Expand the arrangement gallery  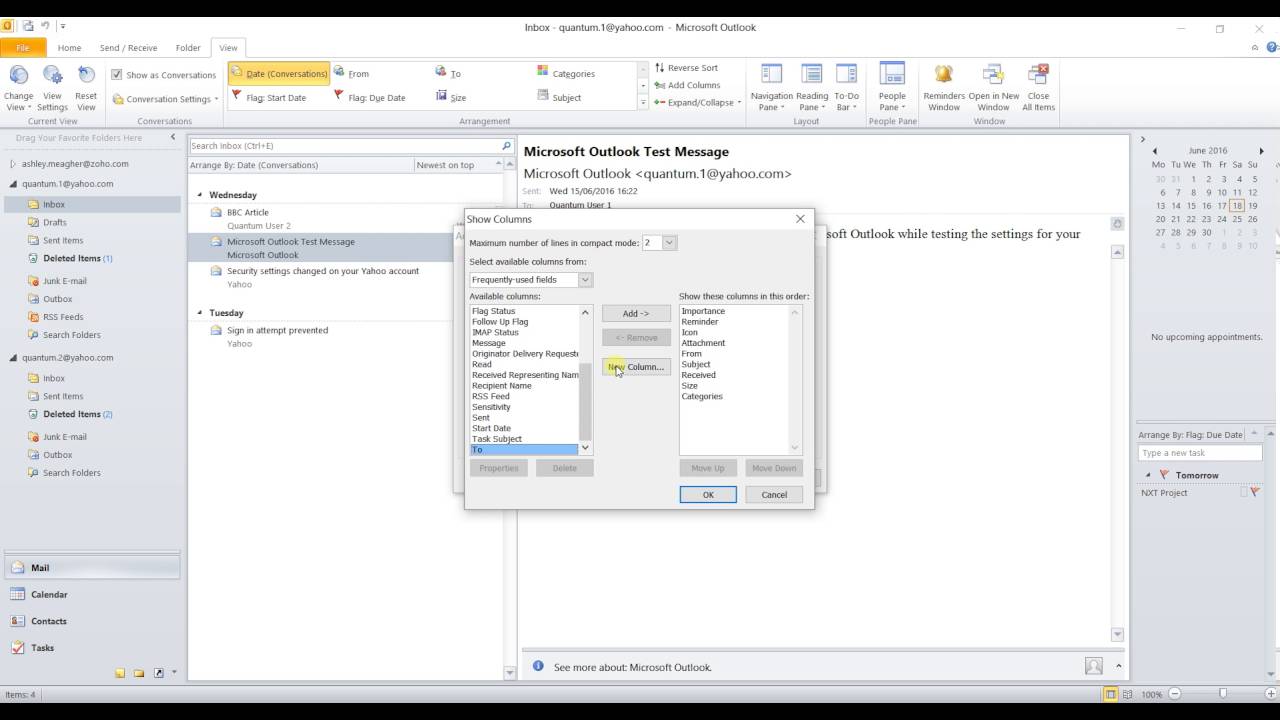(643, 103)
